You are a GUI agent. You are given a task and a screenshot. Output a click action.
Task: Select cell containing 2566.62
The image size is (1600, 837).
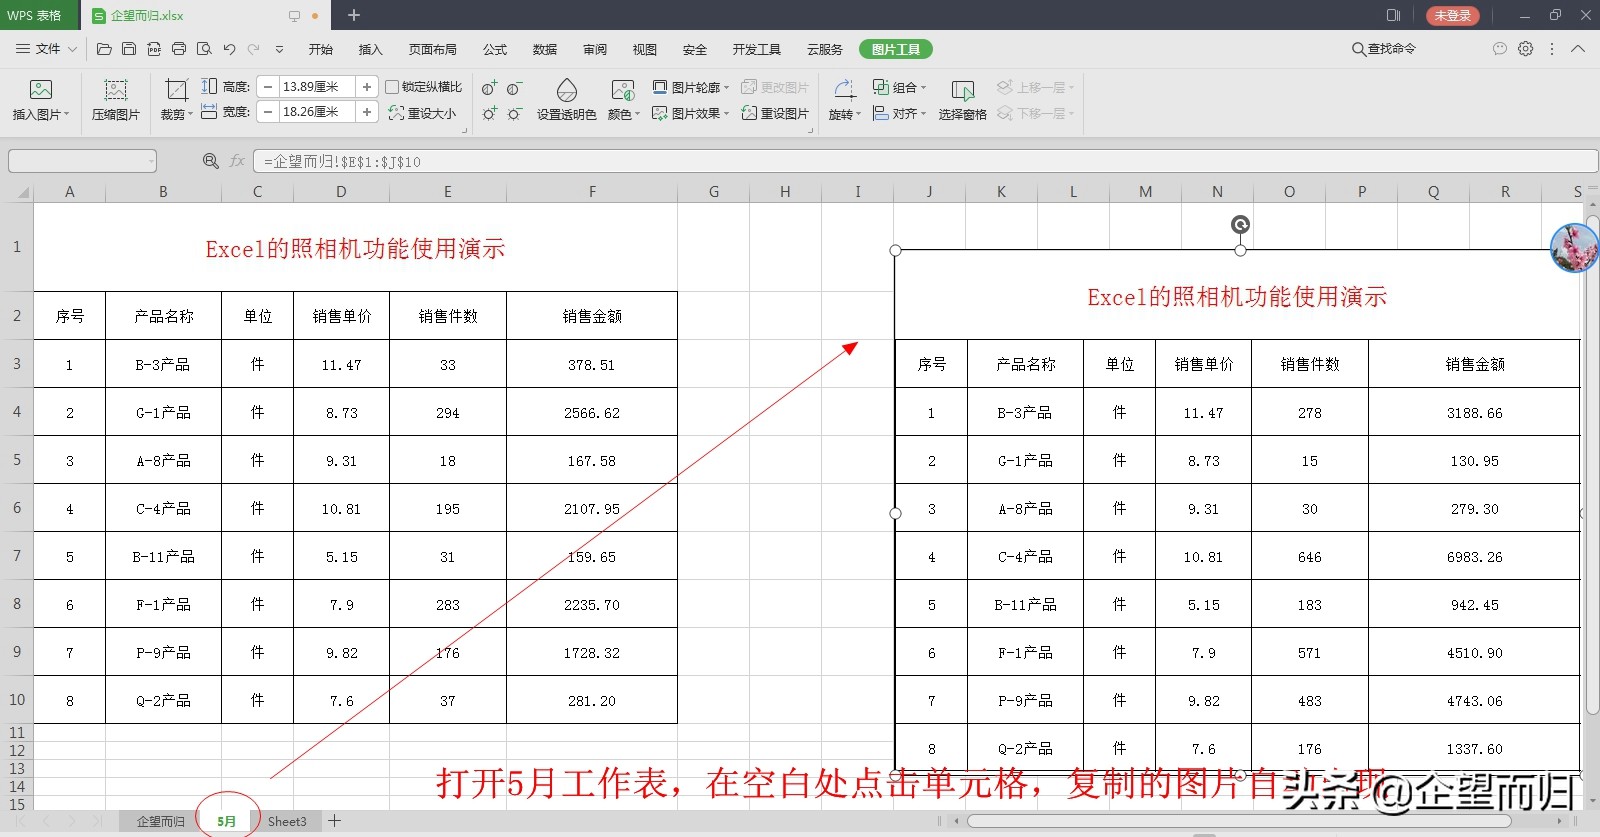coord(592,412)
